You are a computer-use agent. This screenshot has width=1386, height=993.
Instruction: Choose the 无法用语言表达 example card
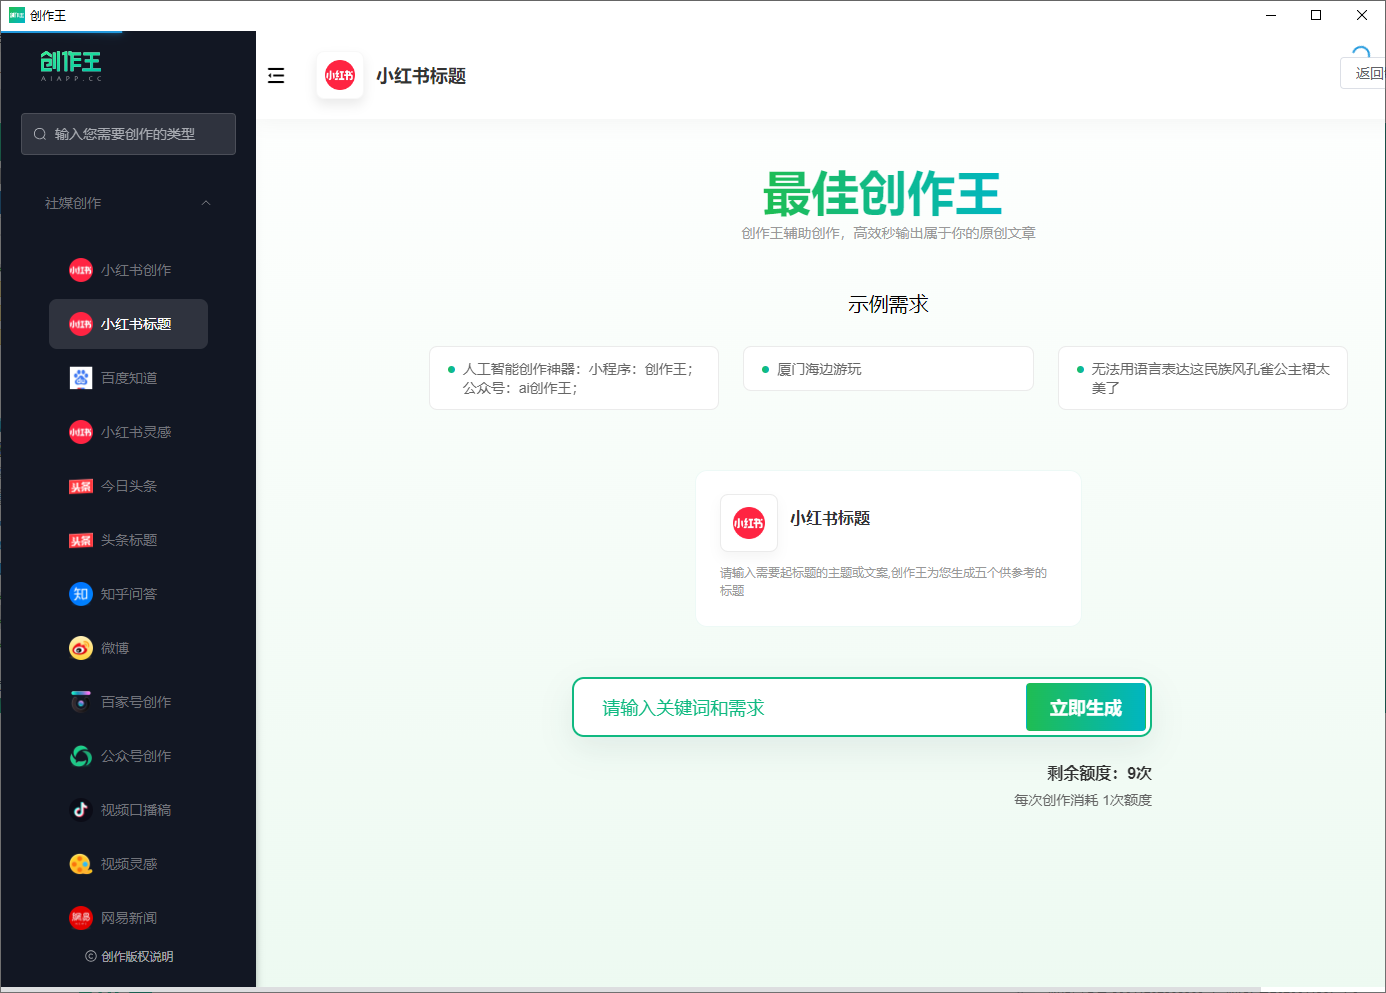(x=1203, y=378)
